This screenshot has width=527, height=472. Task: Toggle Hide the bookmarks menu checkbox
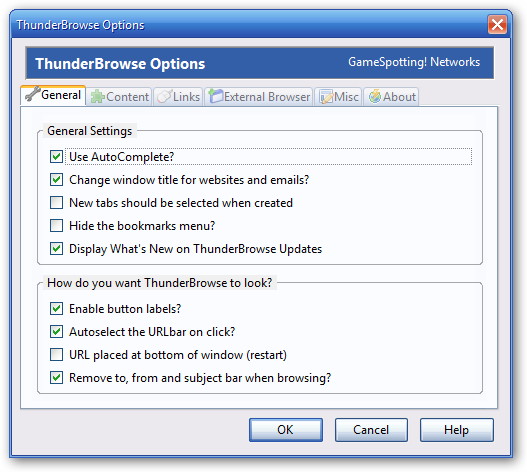coord(56,226)
